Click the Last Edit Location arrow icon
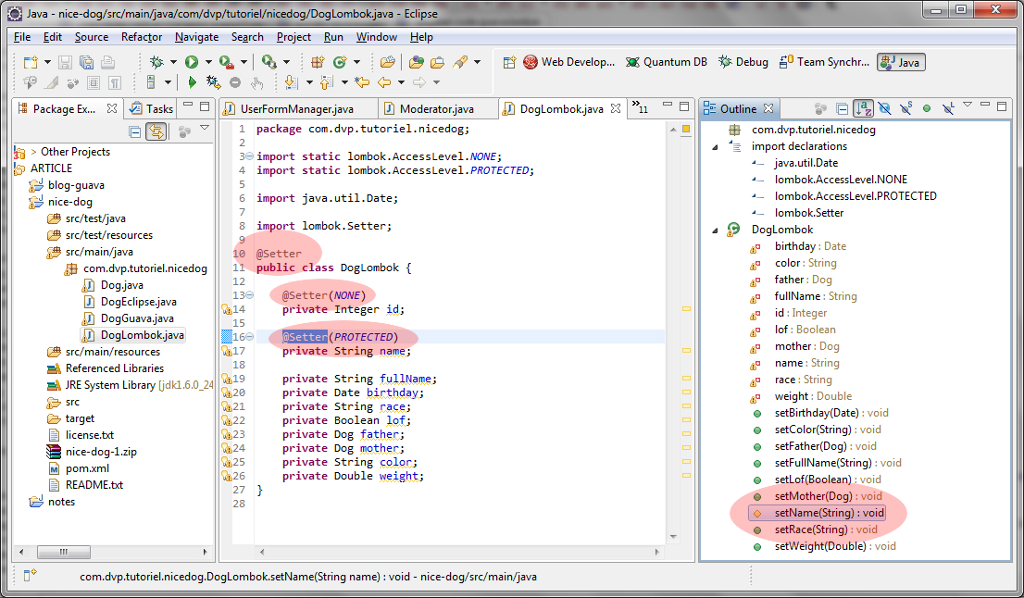 361,83
